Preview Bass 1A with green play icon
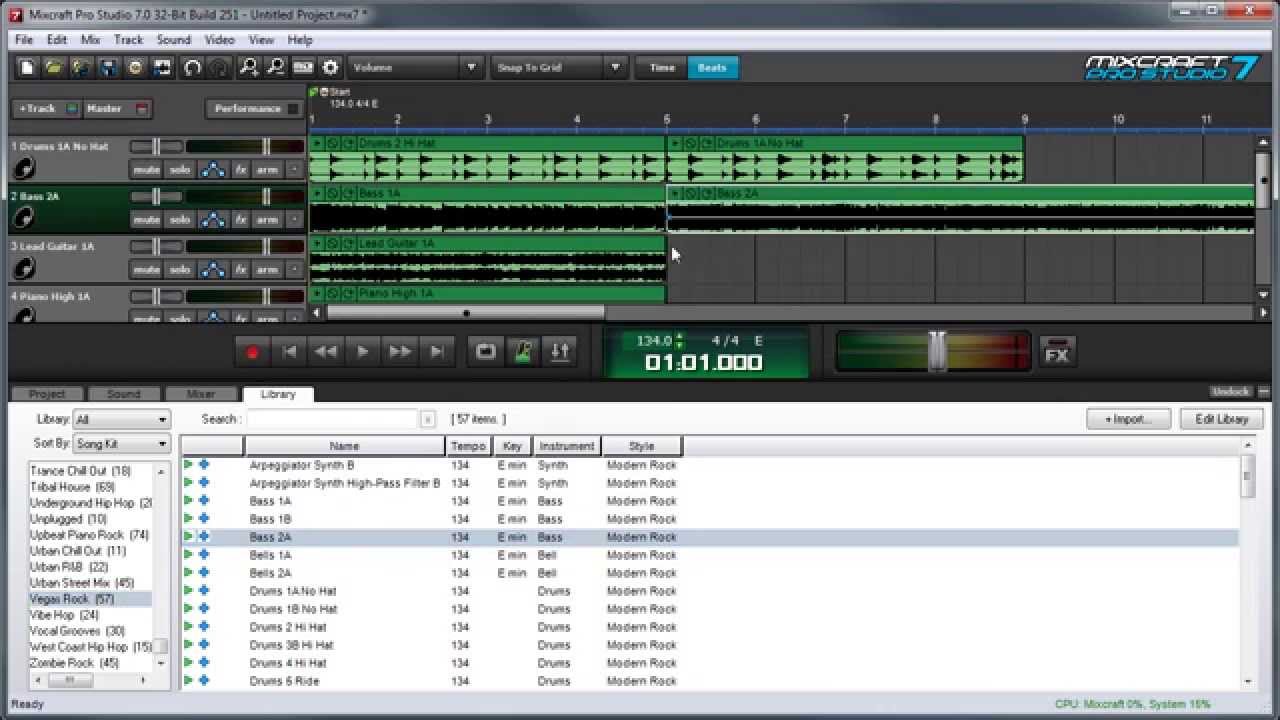 [x=188, y=501]
